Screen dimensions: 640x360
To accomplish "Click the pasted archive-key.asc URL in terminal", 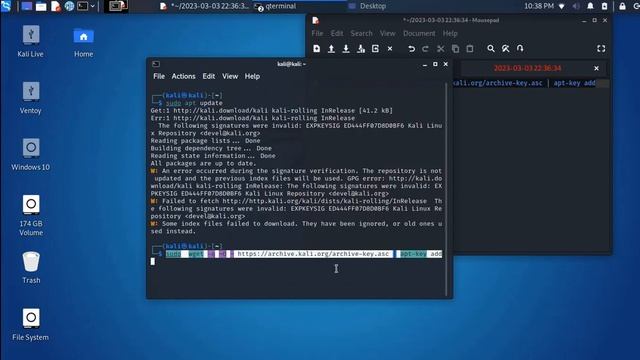I will [x=313, y=254].
